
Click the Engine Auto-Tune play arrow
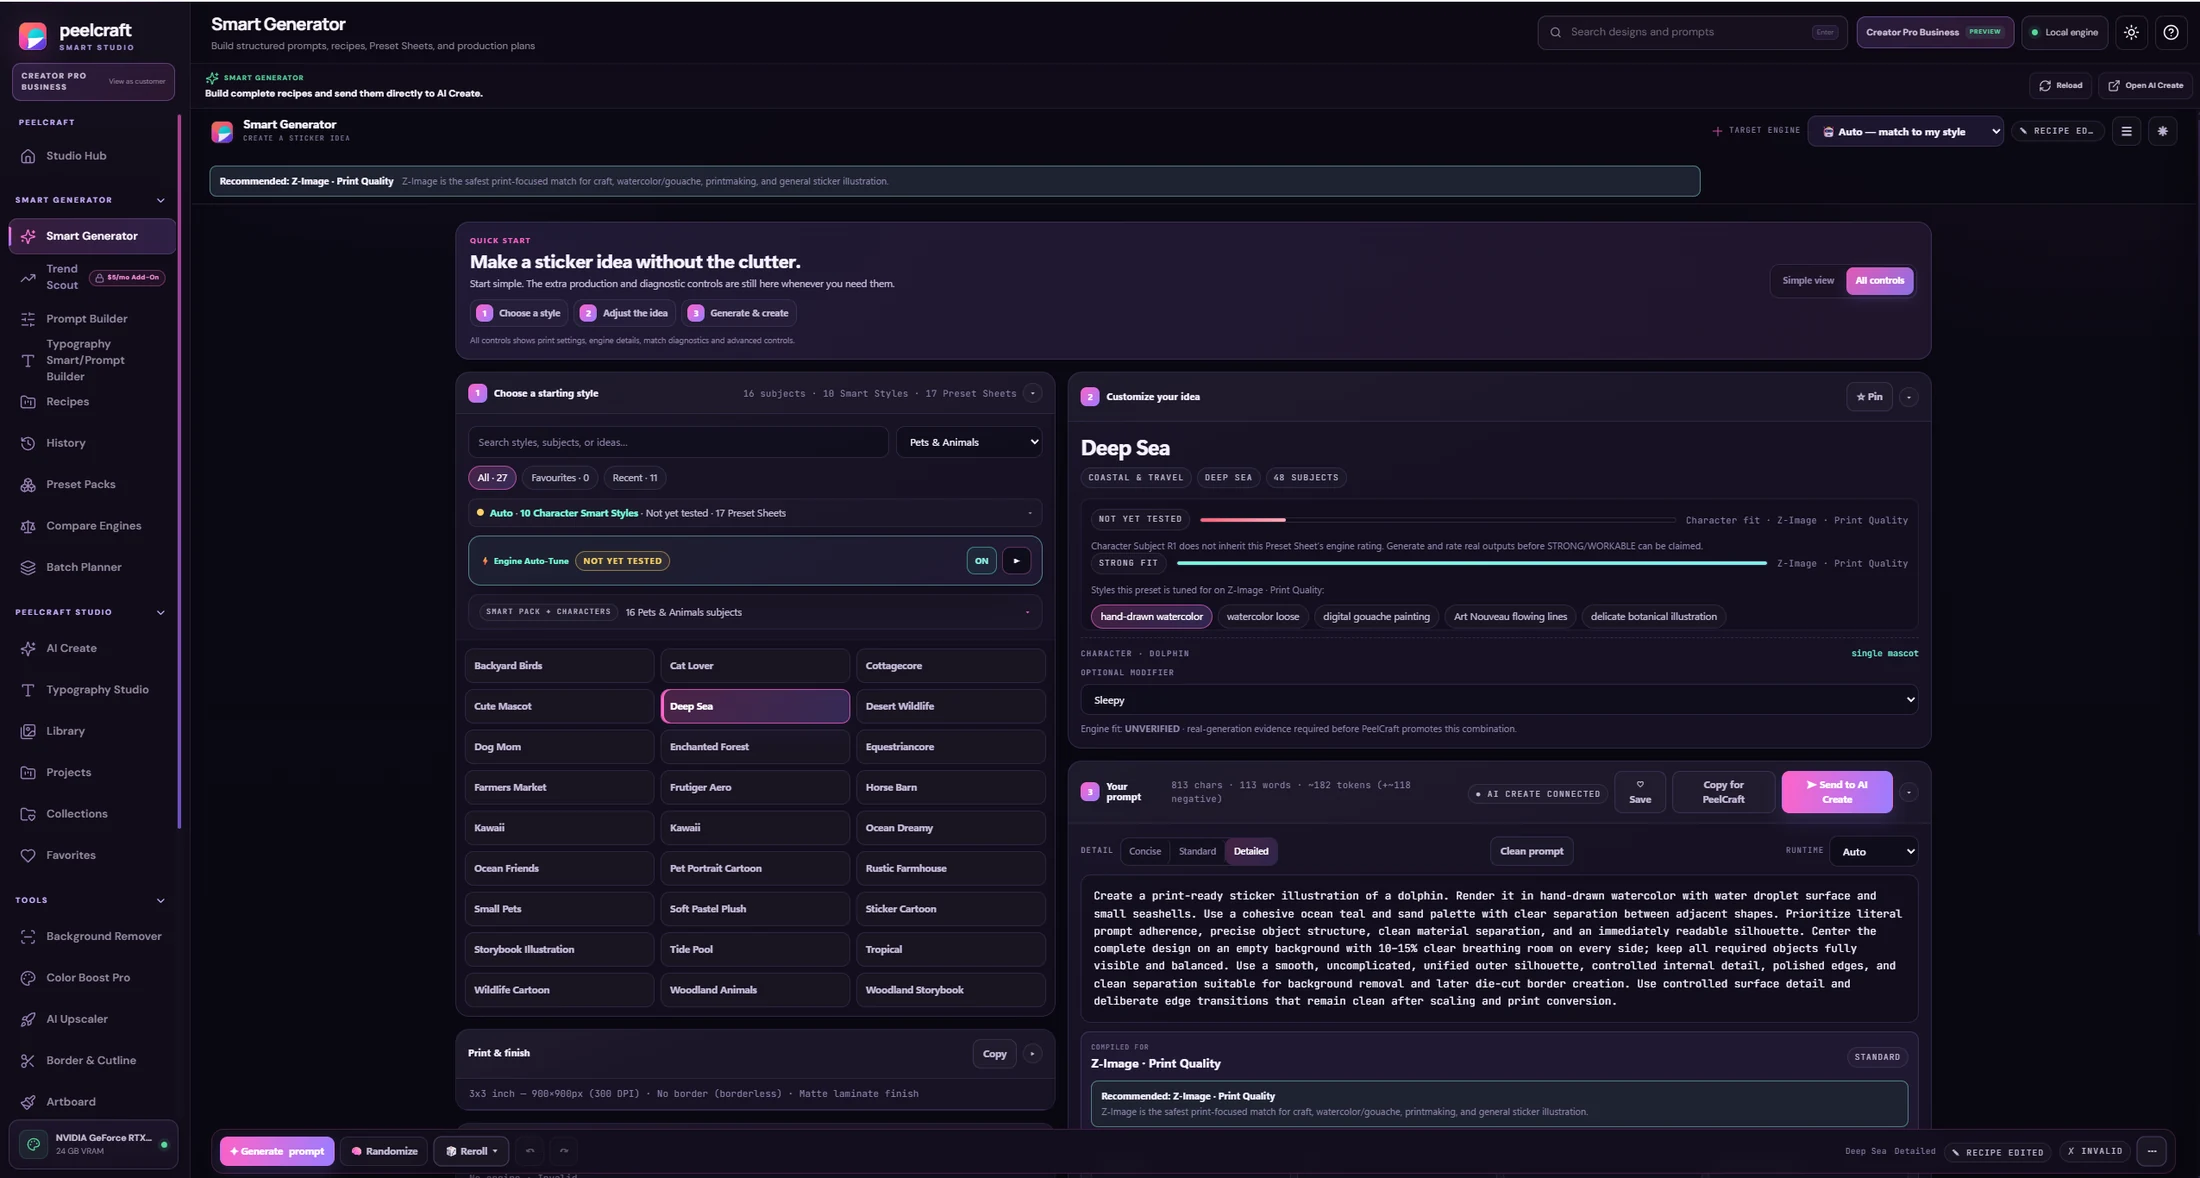pos(1016,561)
